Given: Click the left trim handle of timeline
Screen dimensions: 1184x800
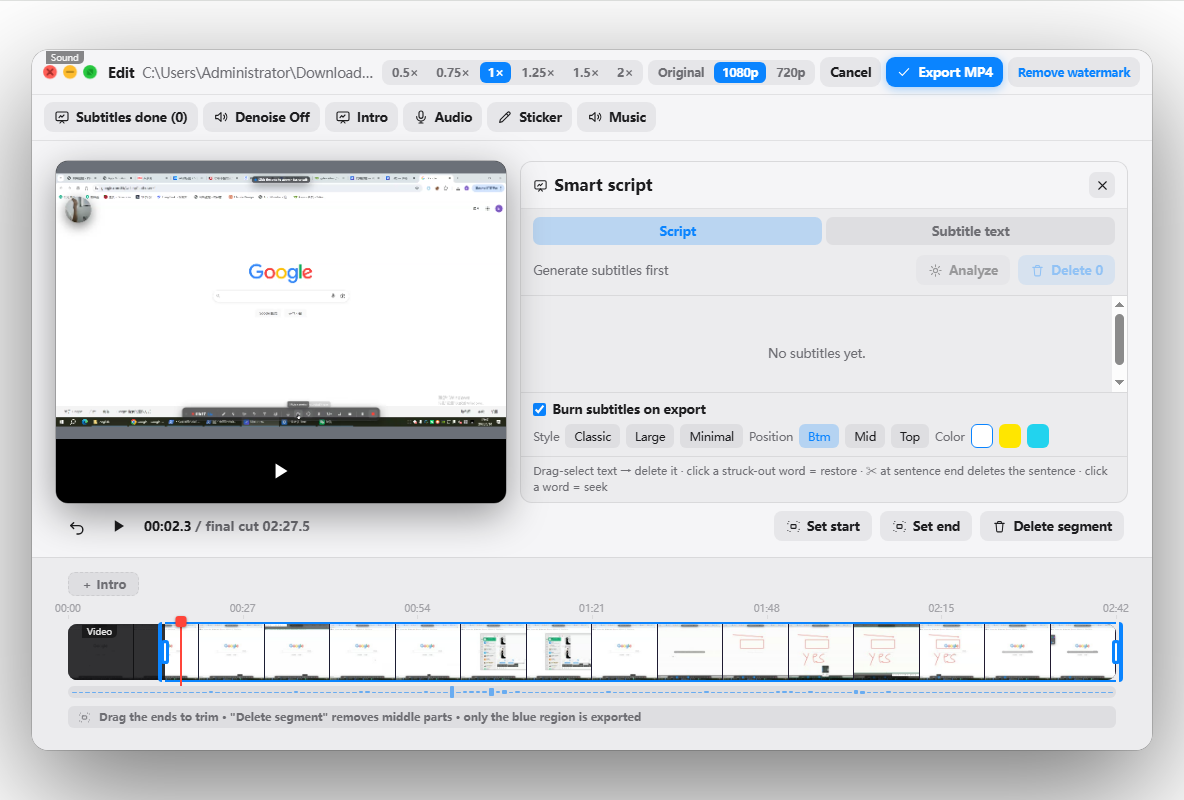Looking at the screenshot, I should click(165, 652).
